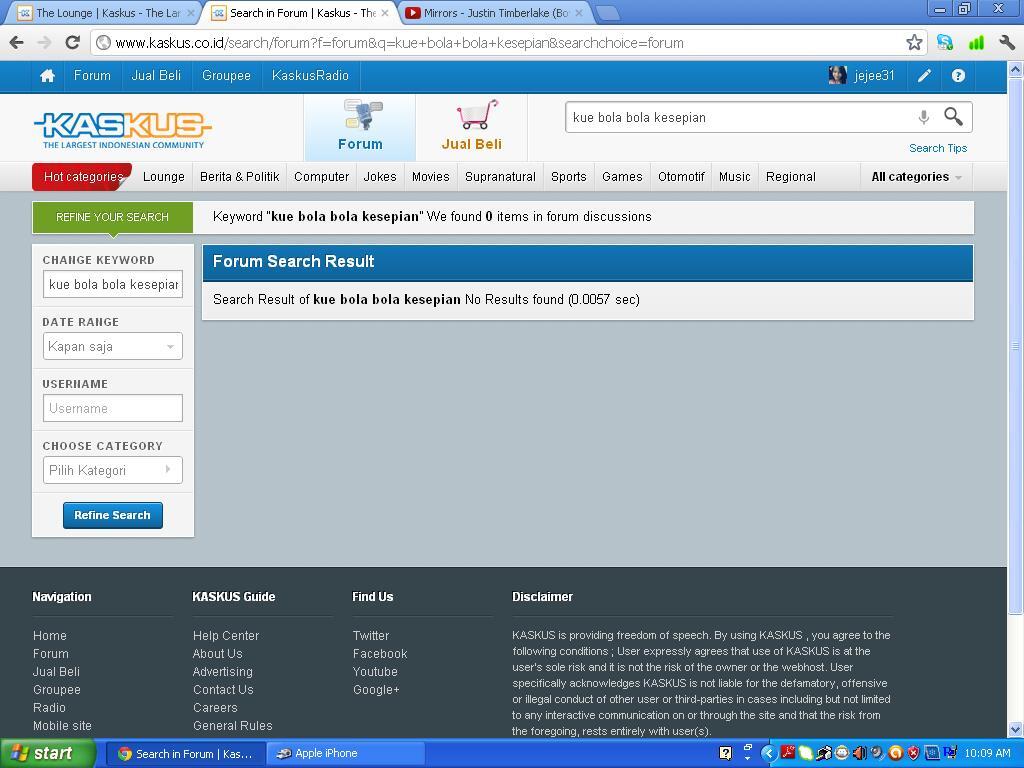Click the red shield security tray icon
Screen dimensions: 1024x768
pyautogui.click(x=913, y=753)
